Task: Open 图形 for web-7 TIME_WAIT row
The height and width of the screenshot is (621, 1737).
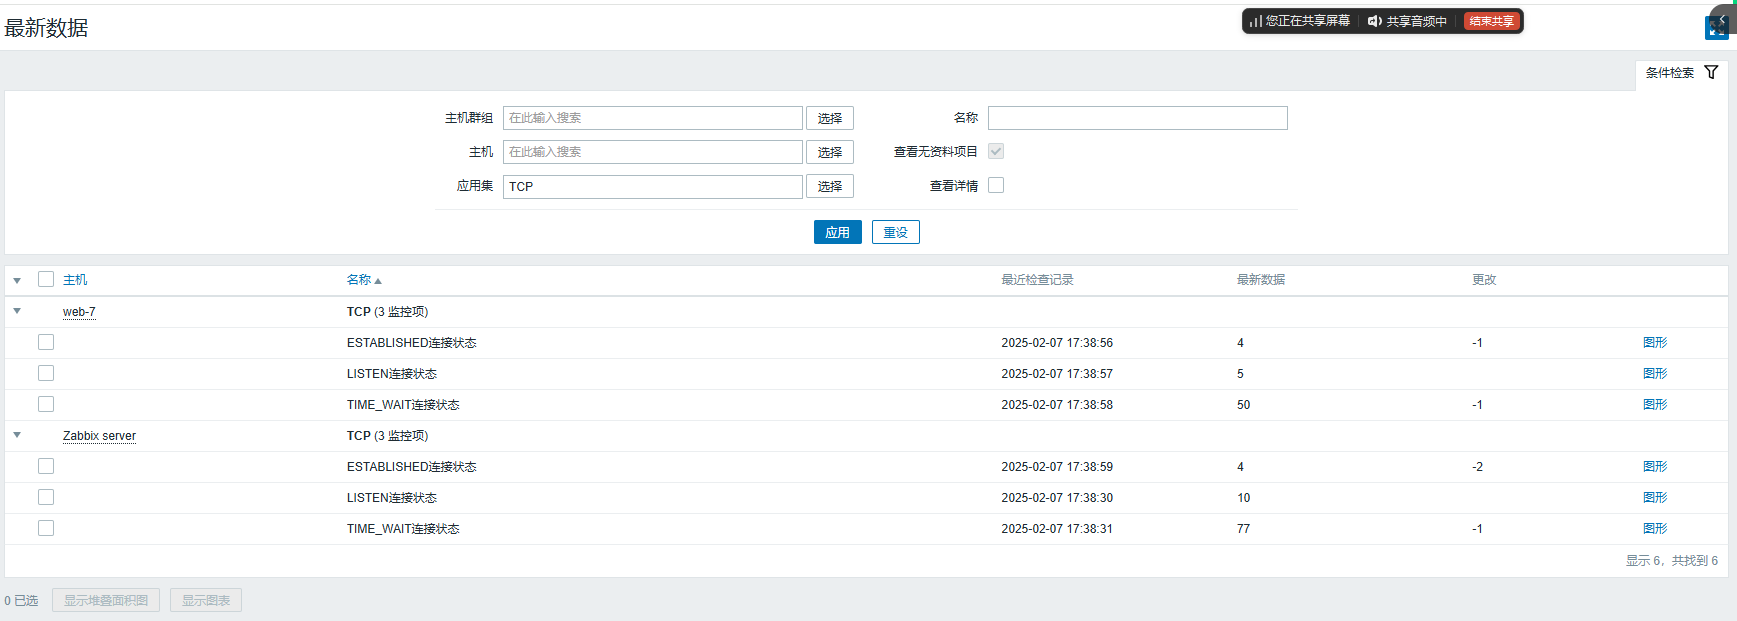Action: point(1655,405)
